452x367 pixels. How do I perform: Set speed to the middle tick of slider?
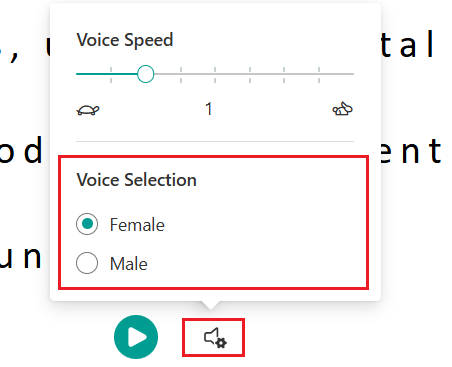215,74
